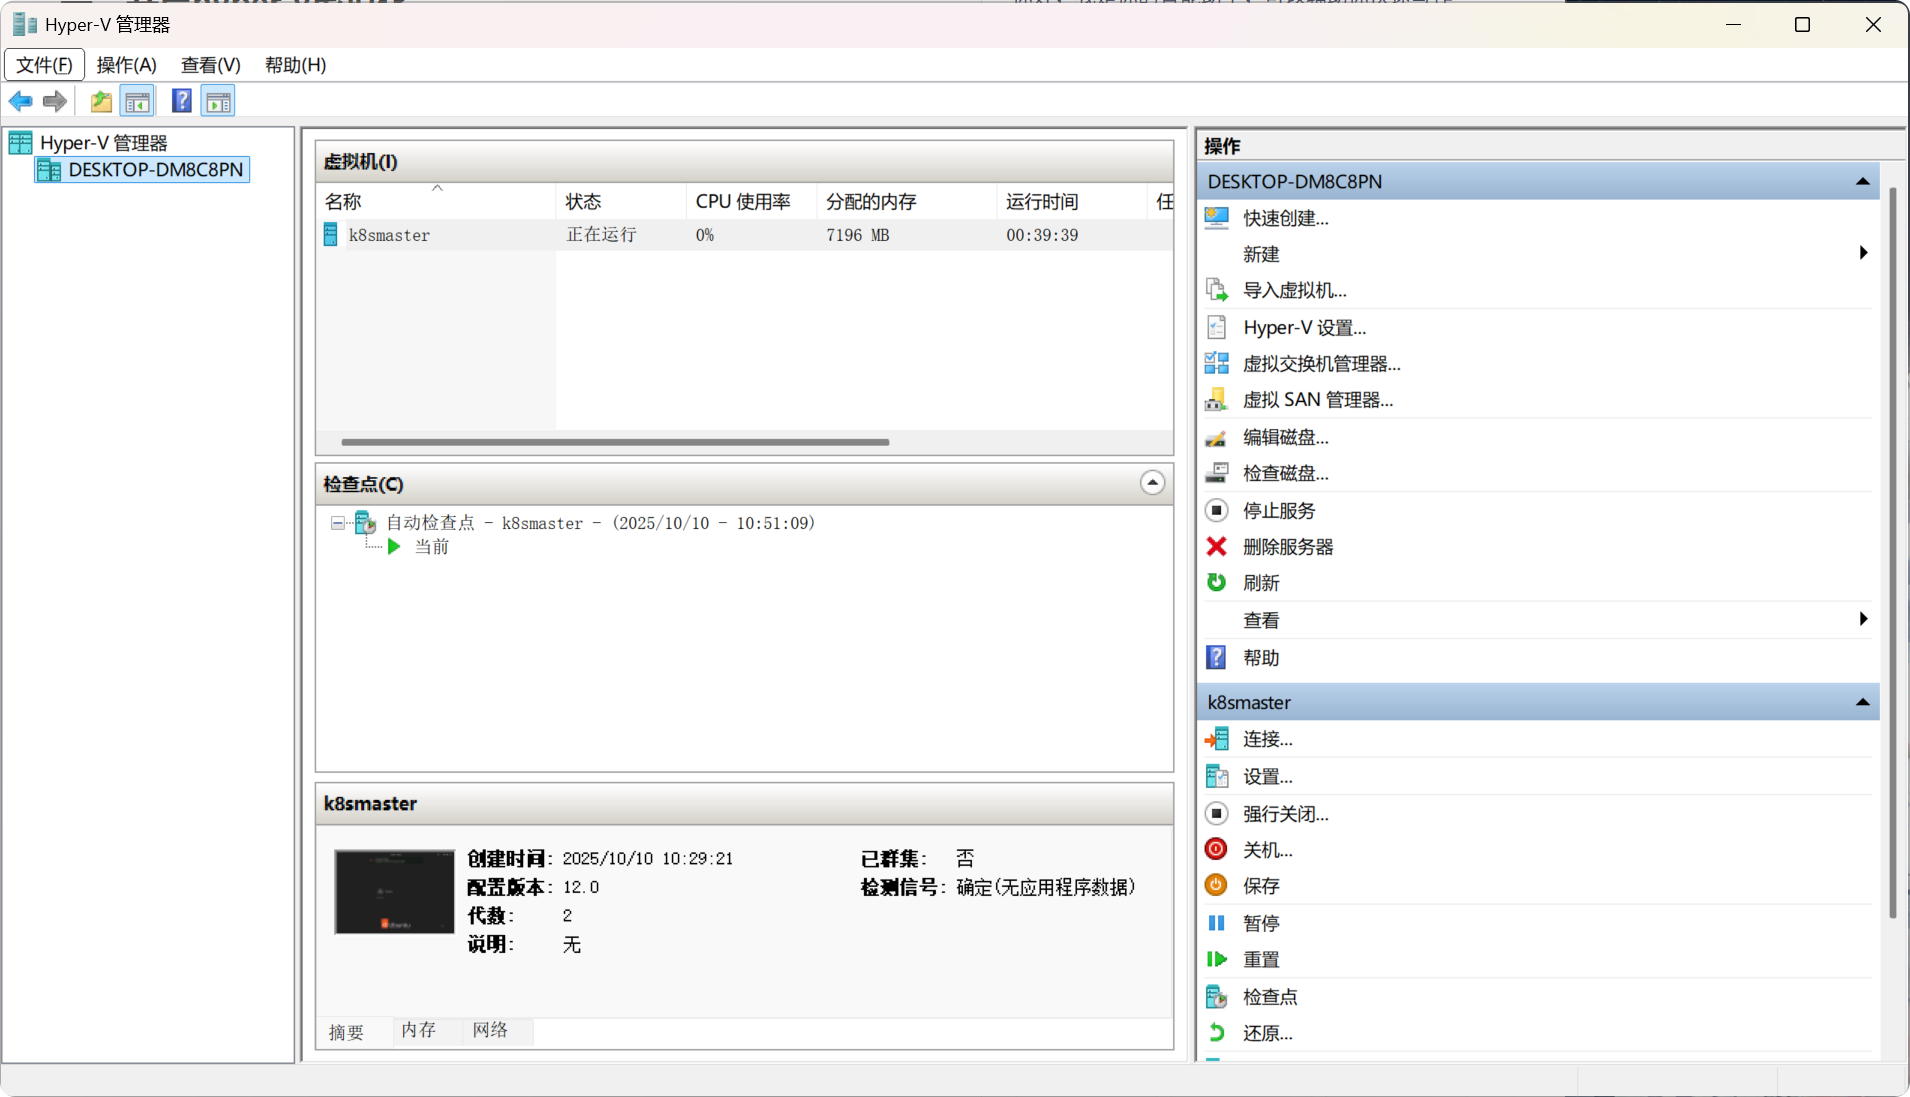The height and width of the screenshot is (1097, 1910).
Task: Switch to the 网络 tab
Action: (491, 1030)
